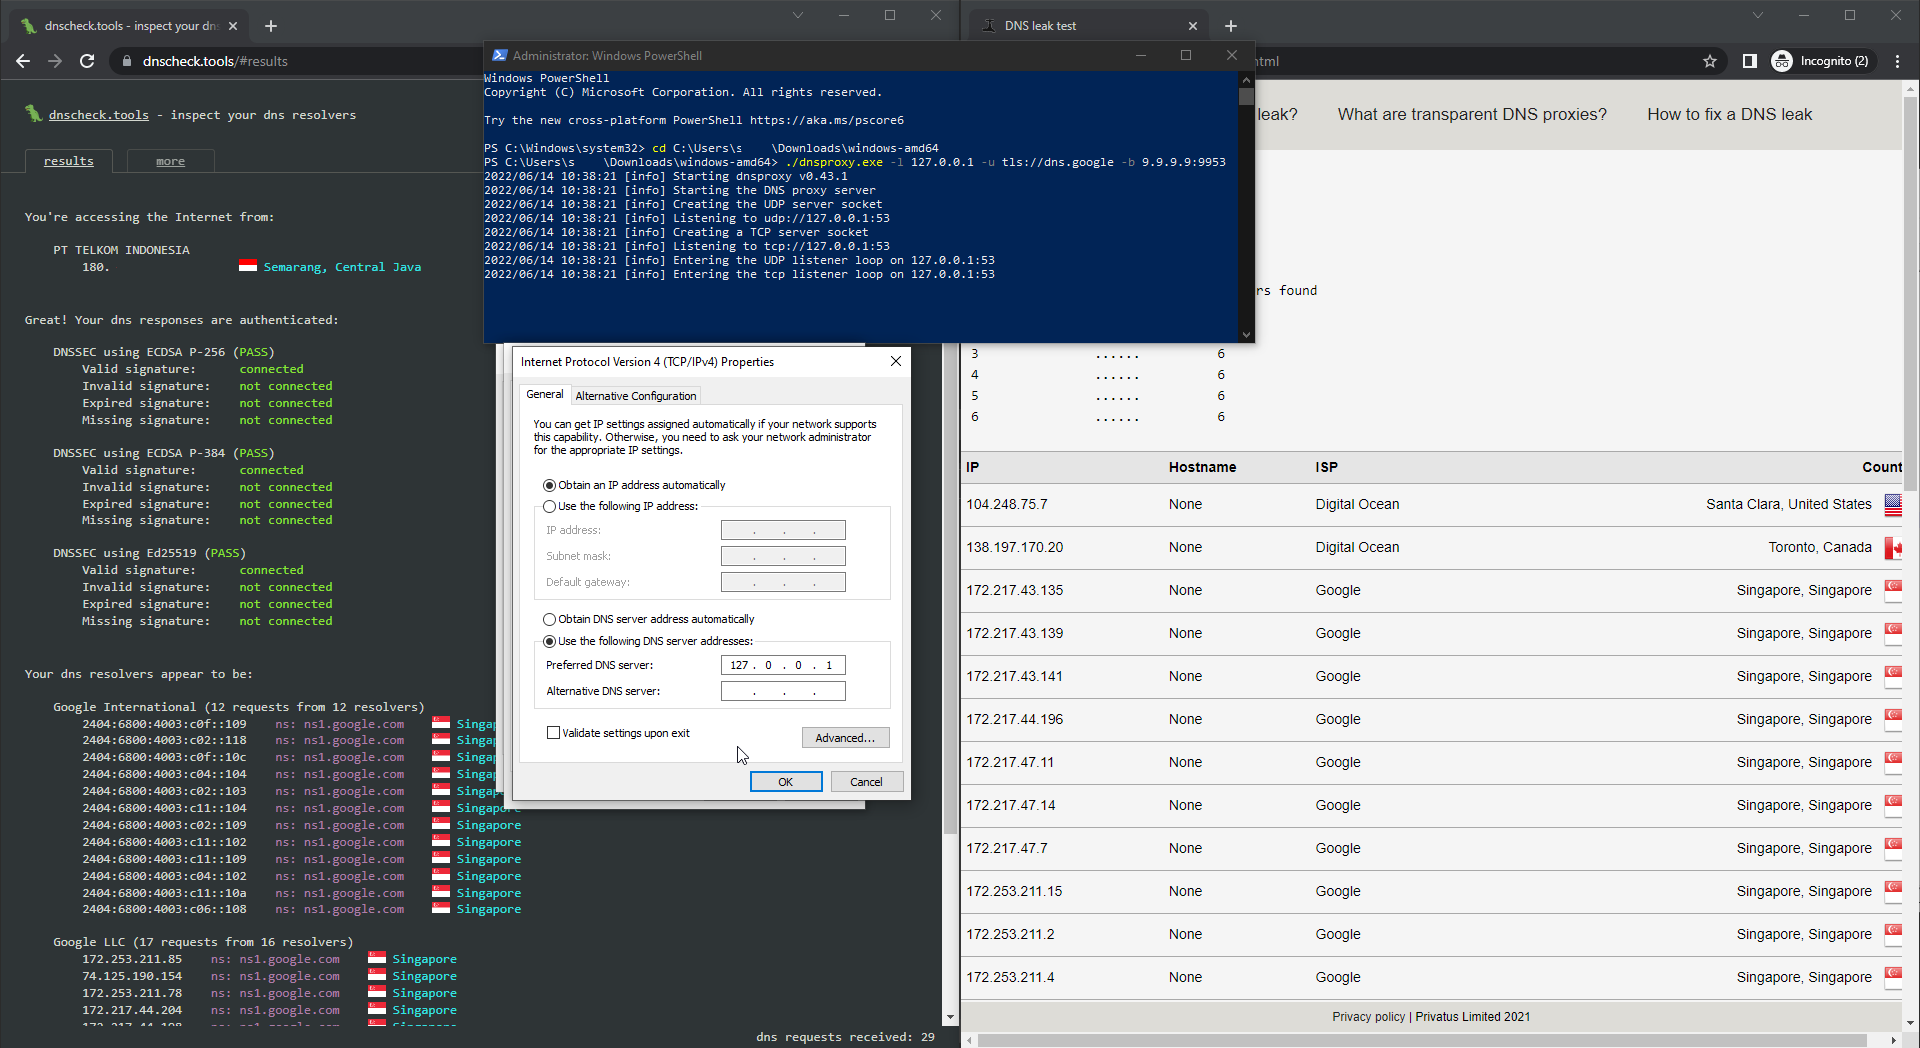This screenshot has width=1920, height=1048.
Task: Click ns1.google.com for 2404:6800:4003:c0f::109
Action: click(x=354, y=724)
